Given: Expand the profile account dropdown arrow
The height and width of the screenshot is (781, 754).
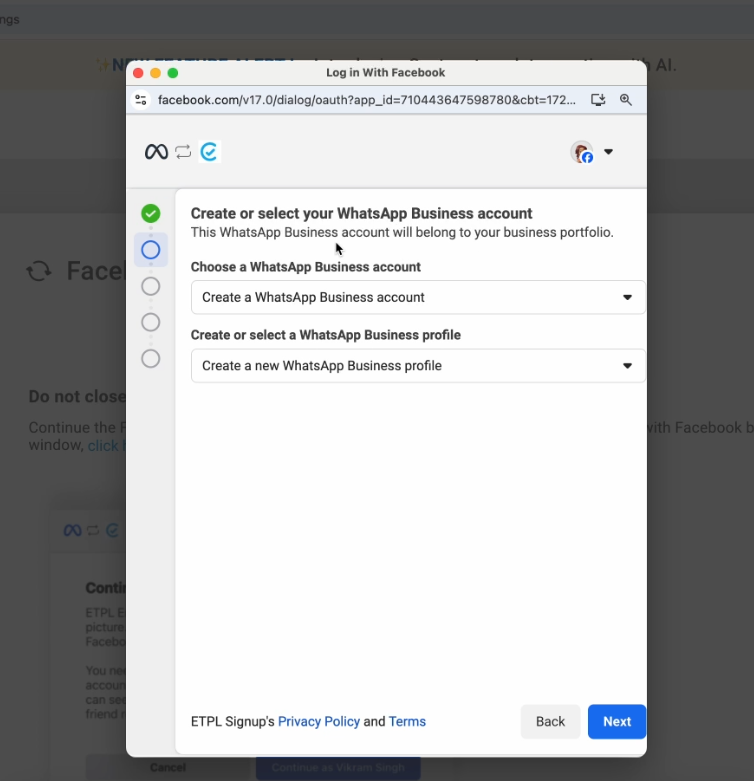Looking at the screenshot, I should (609, 151).
